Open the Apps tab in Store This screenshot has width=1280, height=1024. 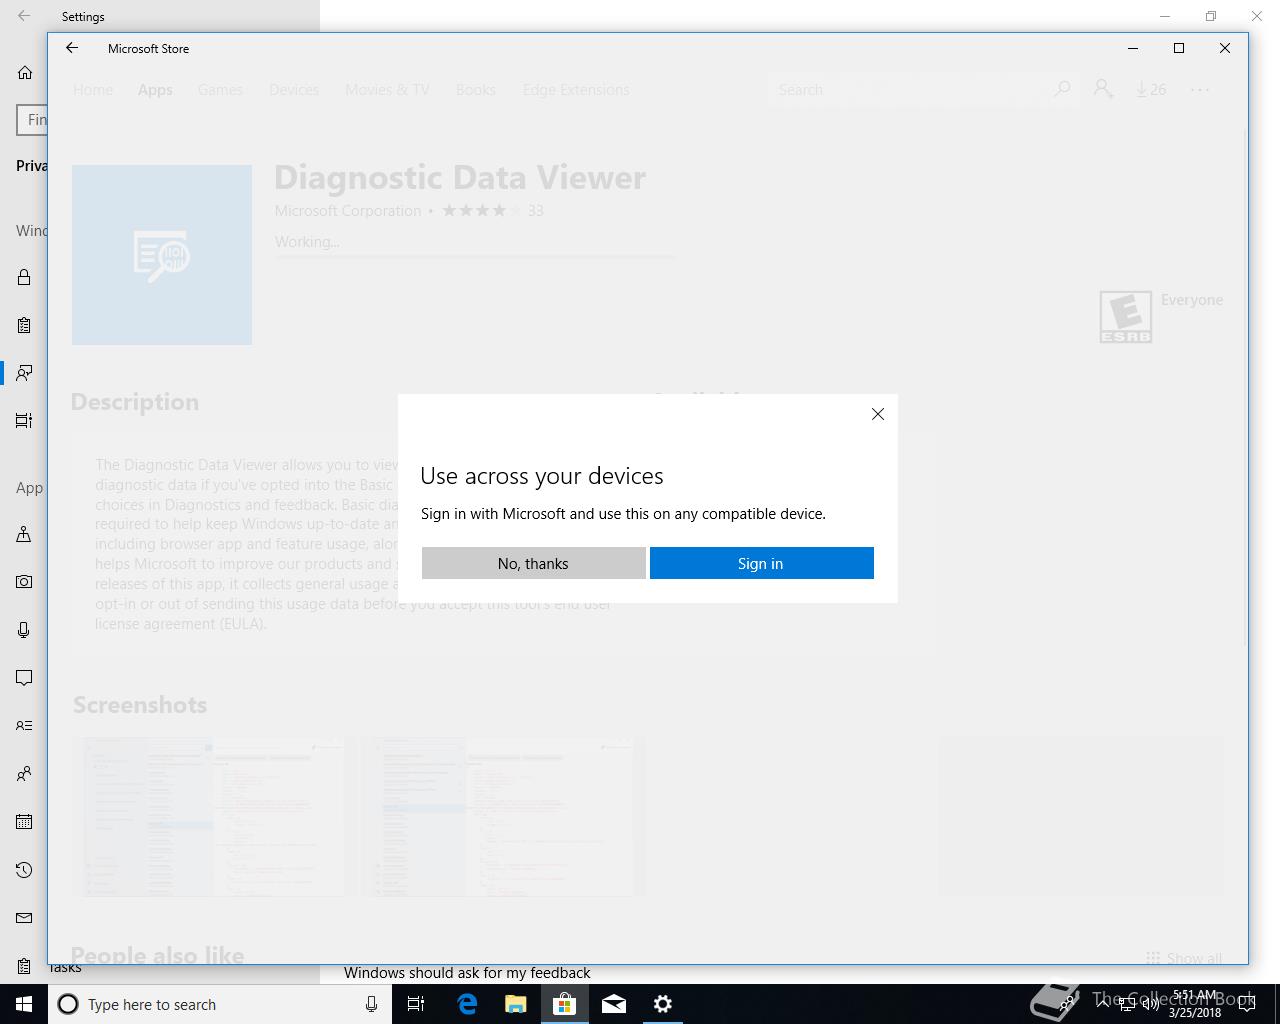pyautogui.click(x=155, y=90)
